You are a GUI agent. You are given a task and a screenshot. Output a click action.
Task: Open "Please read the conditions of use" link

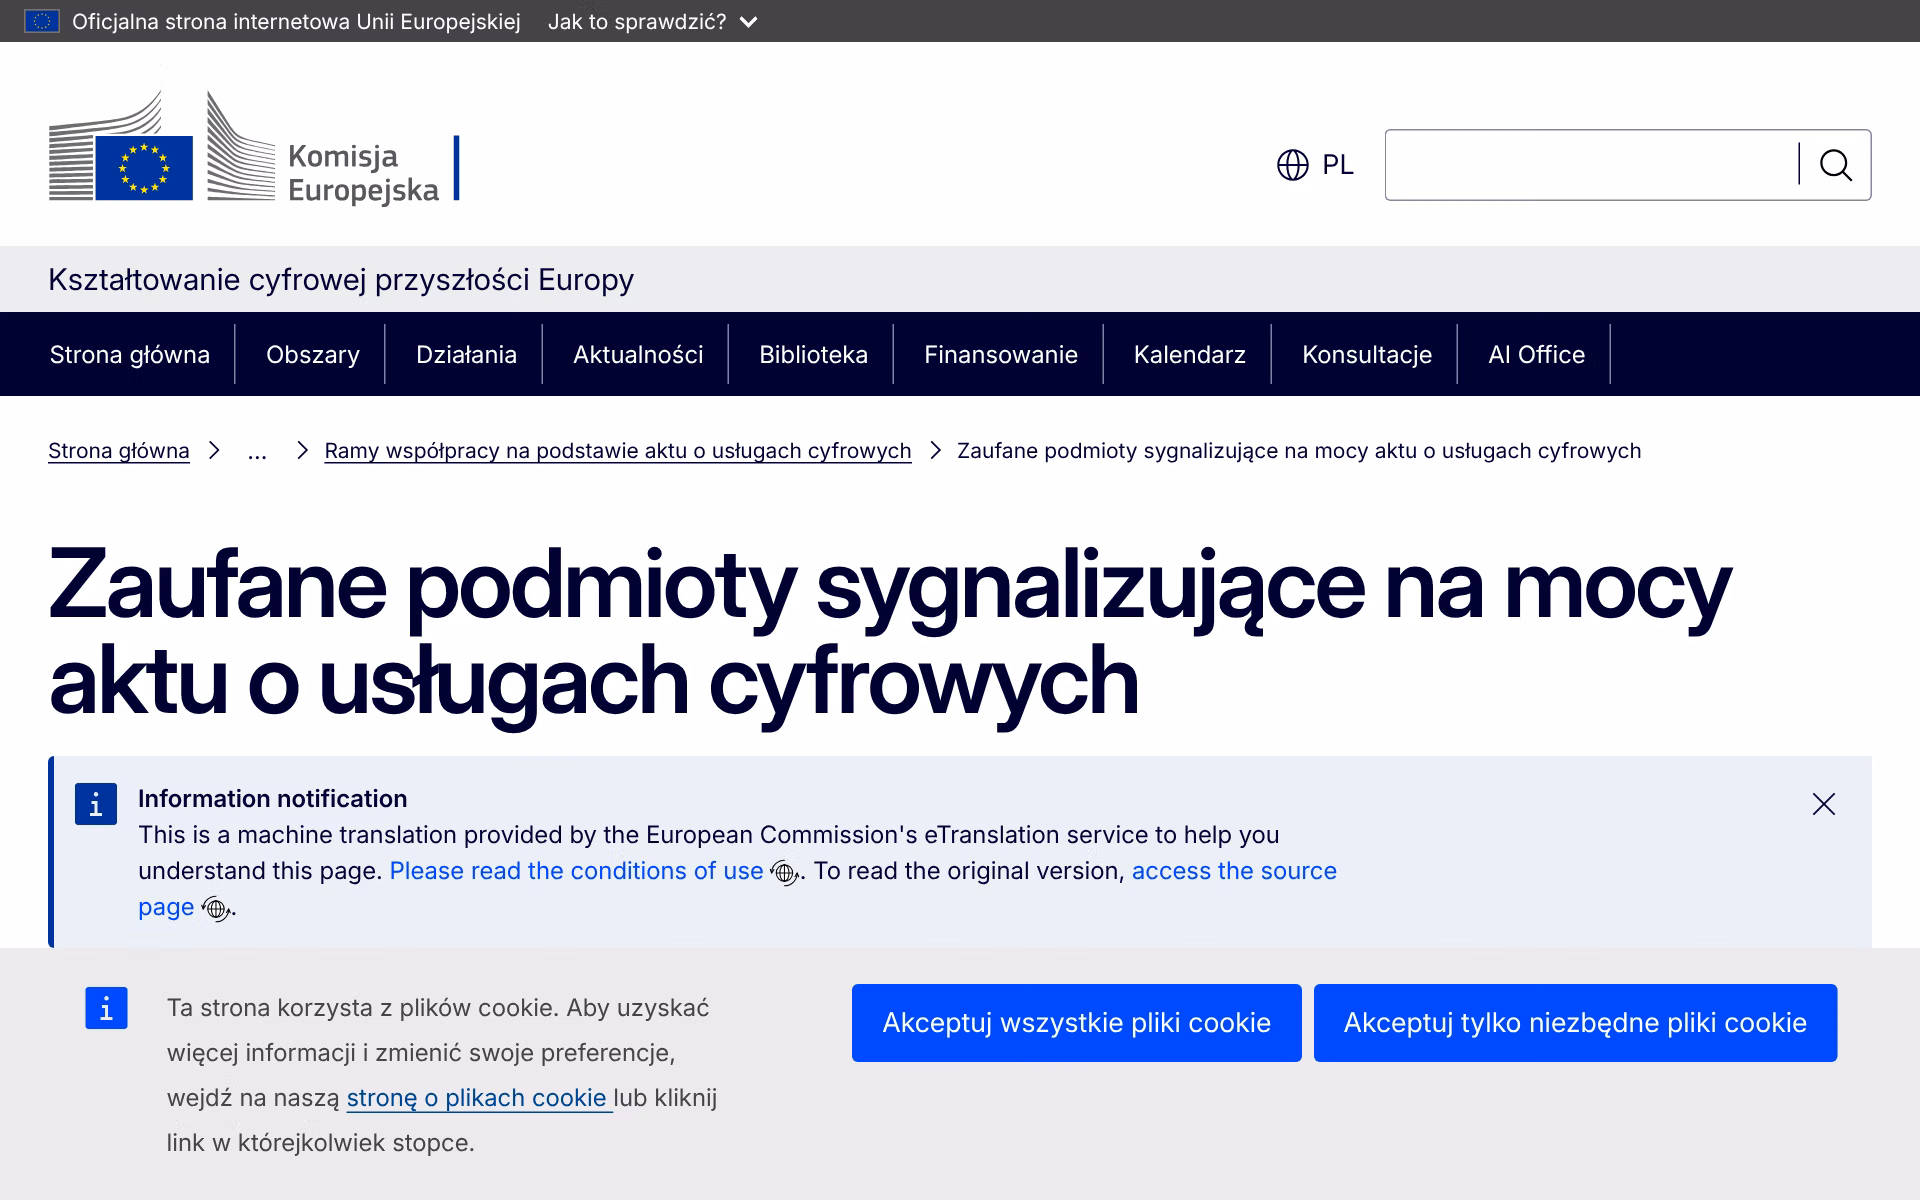tap(576, 871)
